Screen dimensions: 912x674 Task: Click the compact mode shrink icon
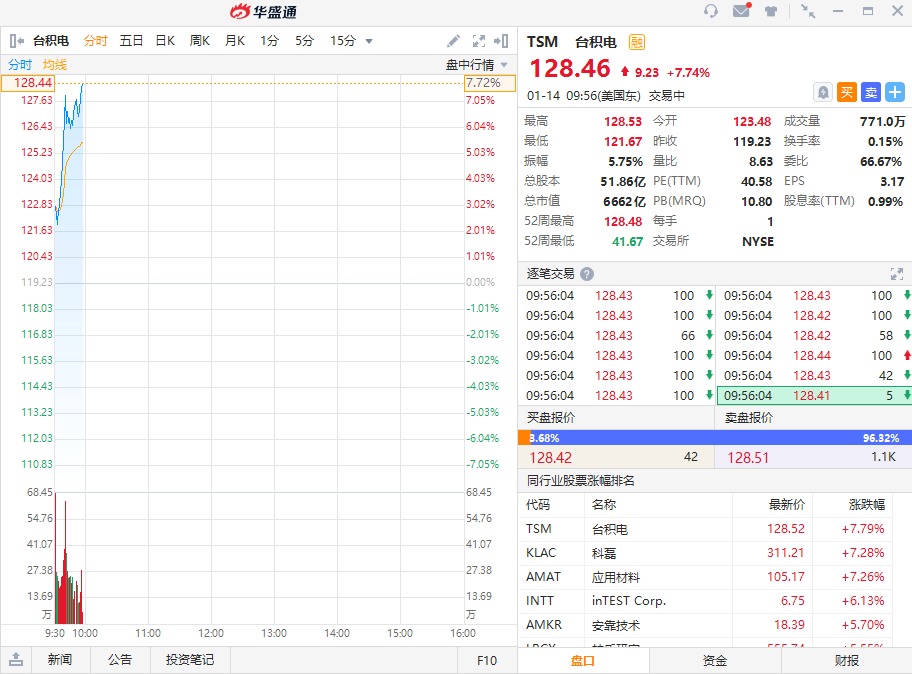(808, 11)
